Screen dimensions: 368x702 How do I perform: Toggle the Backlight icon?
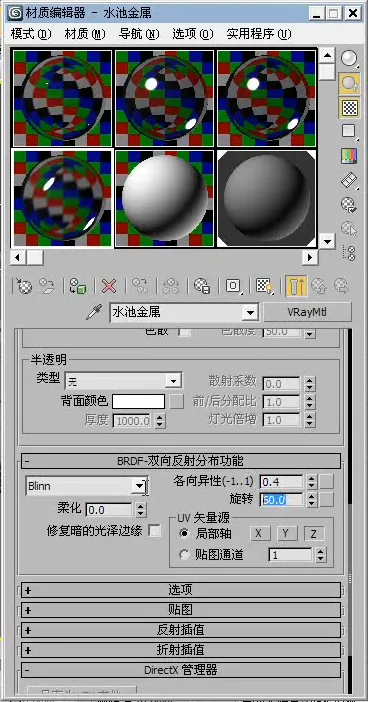click(x=350, y=83)
